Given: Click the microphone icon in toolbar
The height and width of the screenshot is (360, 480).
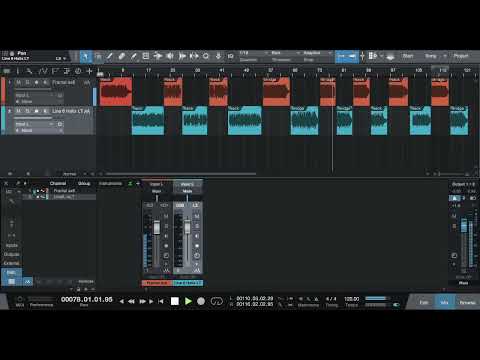Looking at the screenshot, I should 218,56.
